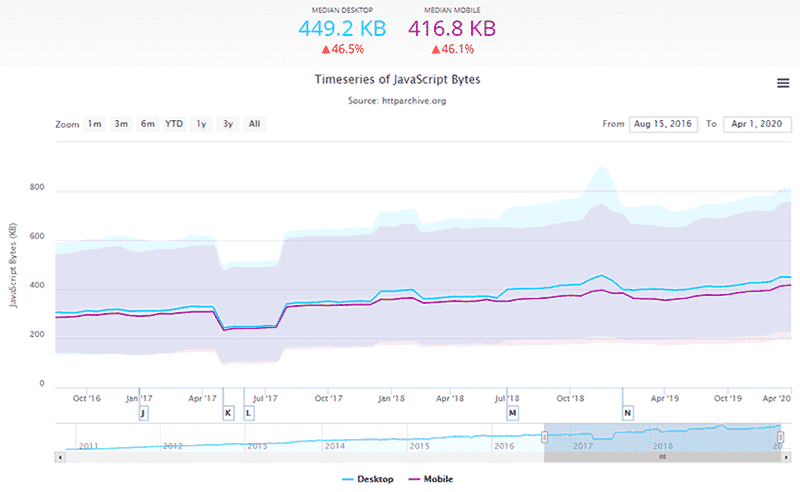Image resolution: width=800 pixels, height=492 pixels.
Task: Click the M annotation flag
Action: pos(512,412)
